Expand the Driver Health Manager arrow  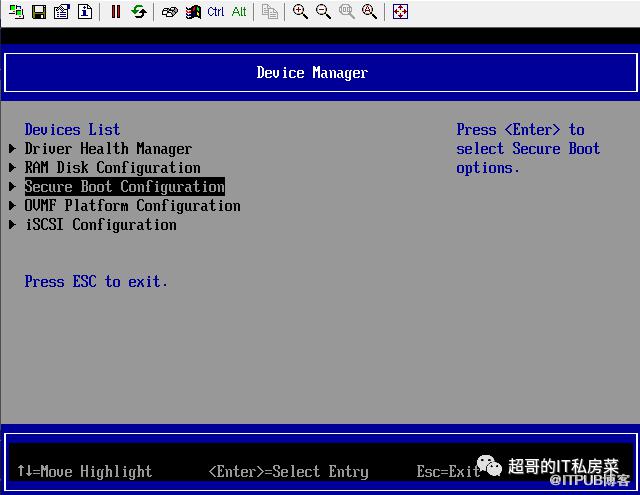pyautogui.click(x=13, y=149)
